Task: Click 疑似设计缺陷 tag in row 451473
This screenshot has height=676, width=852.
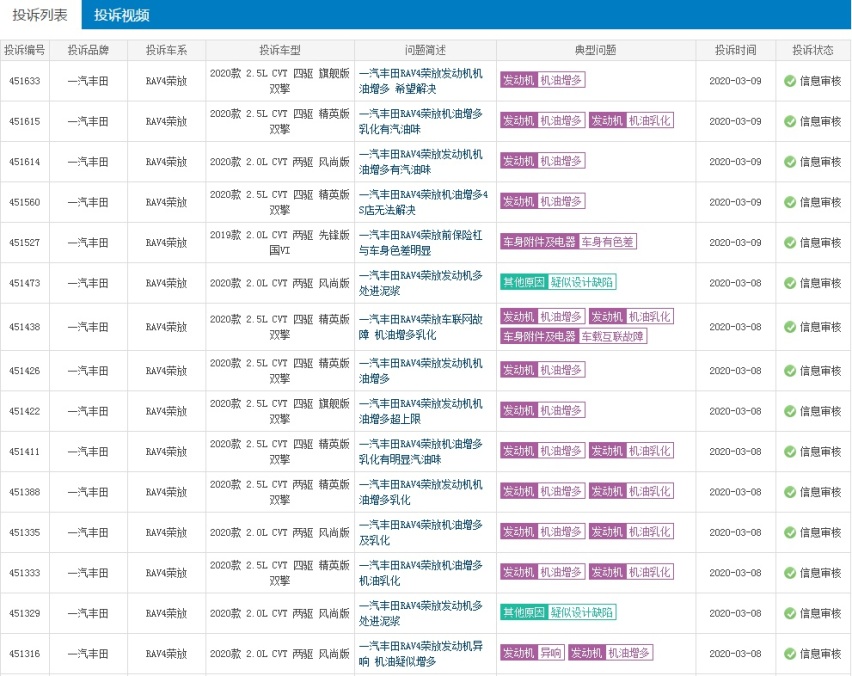Action: [581, 282]
